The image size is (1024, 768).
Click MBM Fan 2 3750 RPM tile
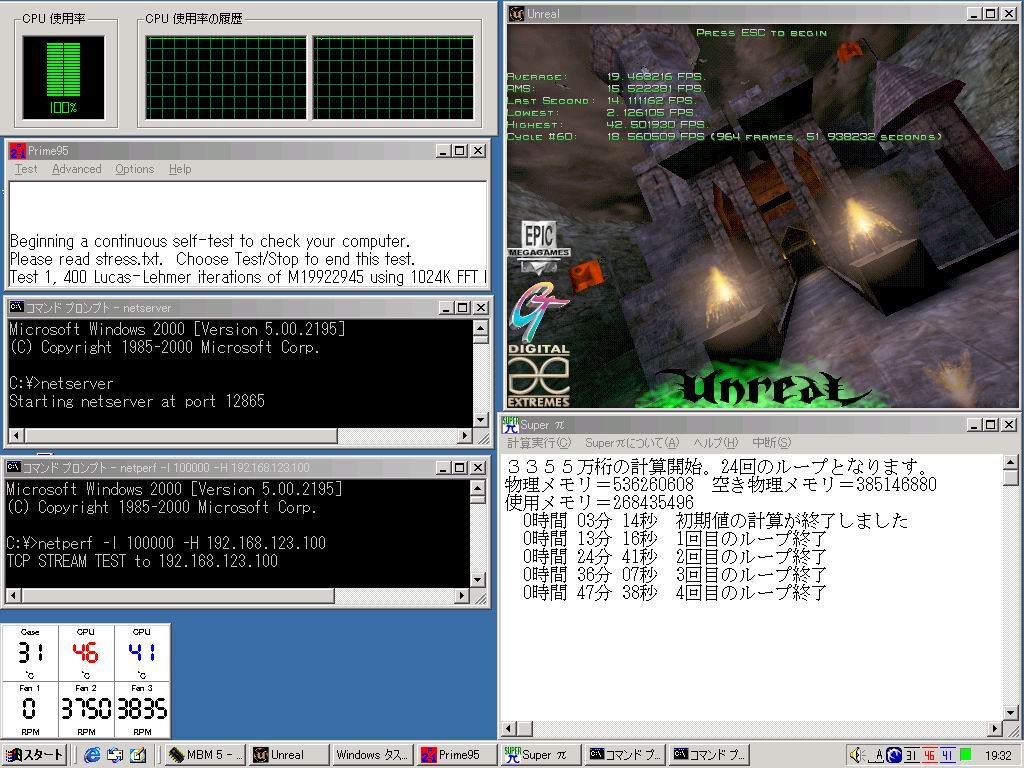pos(86,710)
